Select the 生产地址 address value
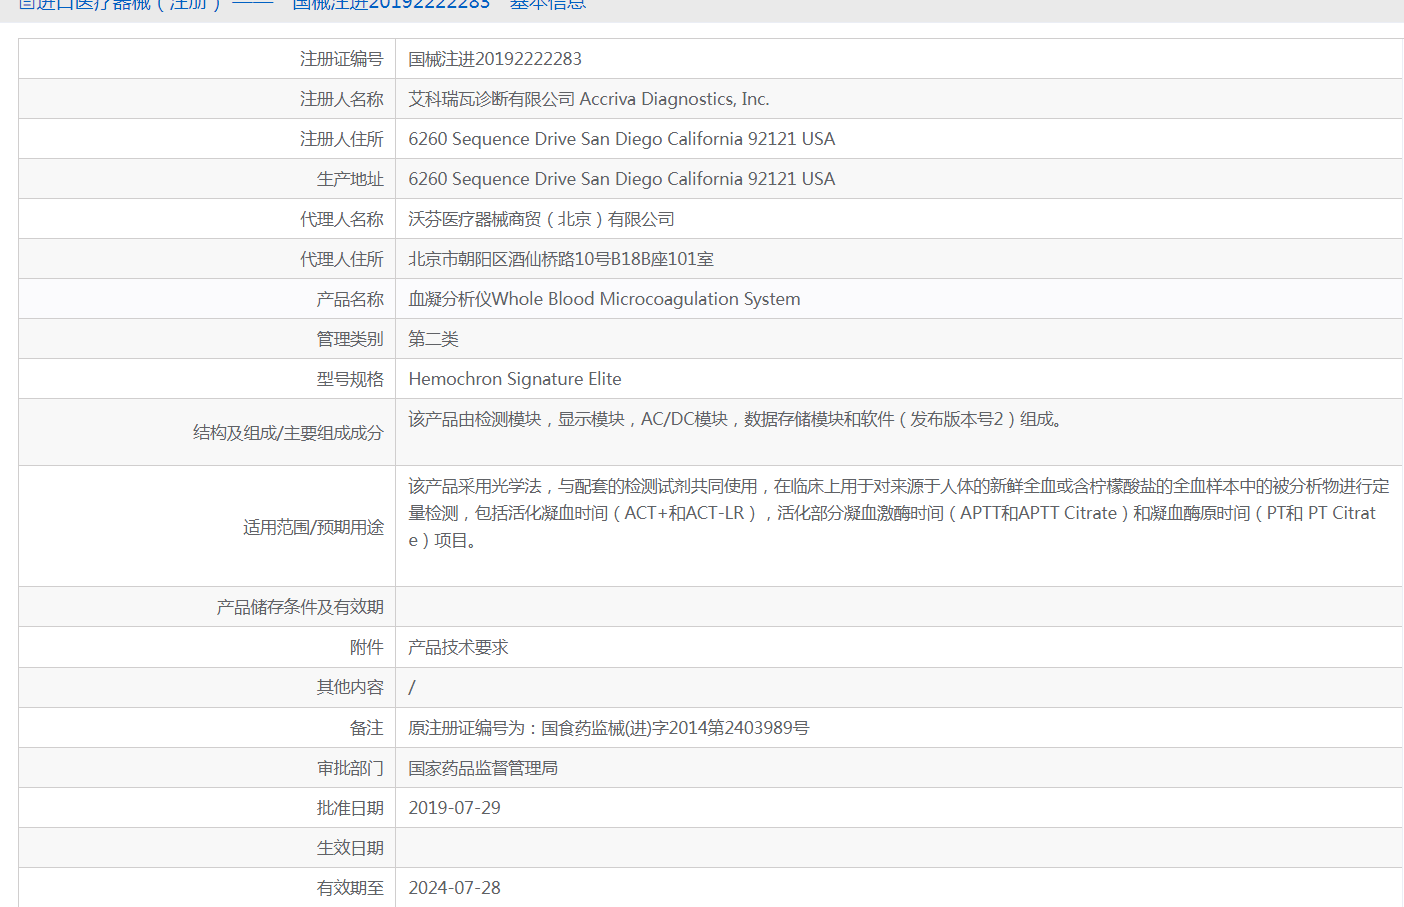 [622, 179]
